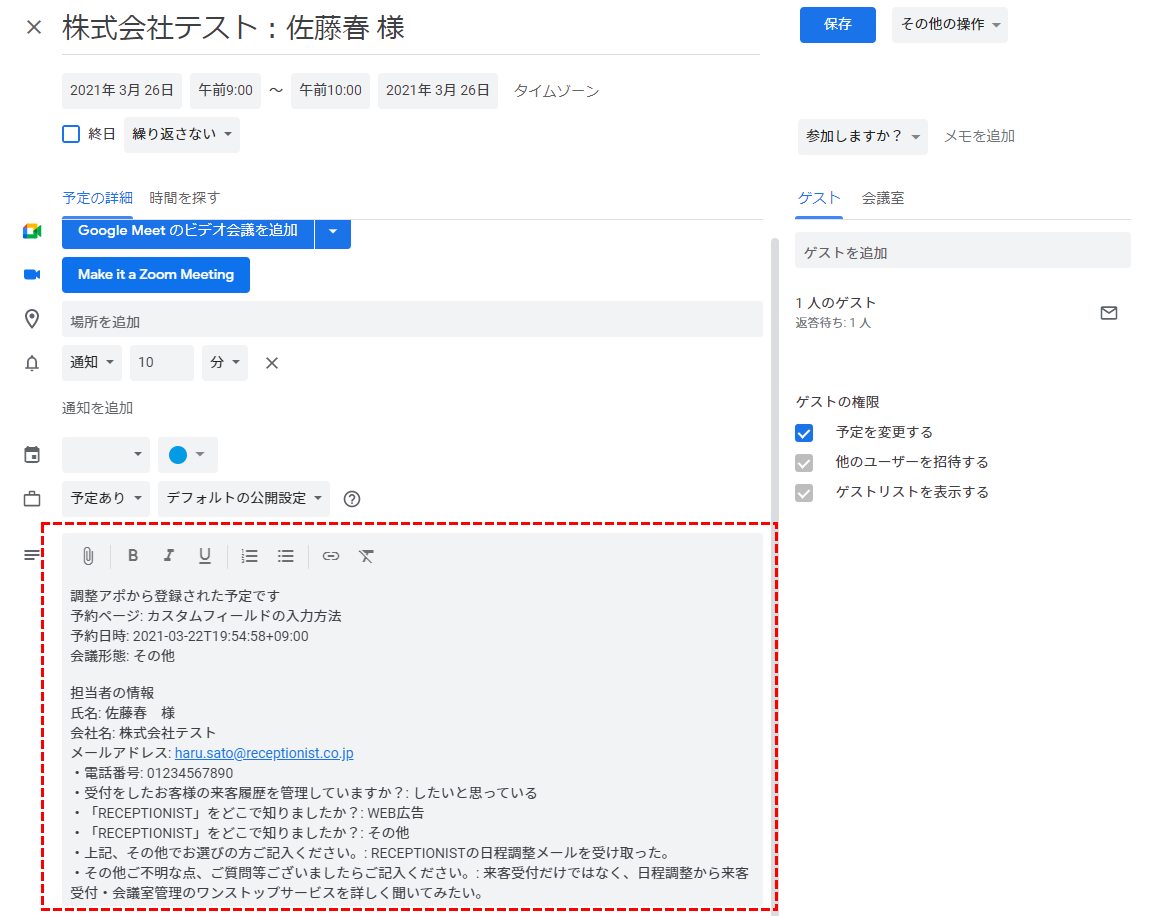Email guests using the envelope icon
This screenshot has width=1157, height=916.
tap(1108, 313)
